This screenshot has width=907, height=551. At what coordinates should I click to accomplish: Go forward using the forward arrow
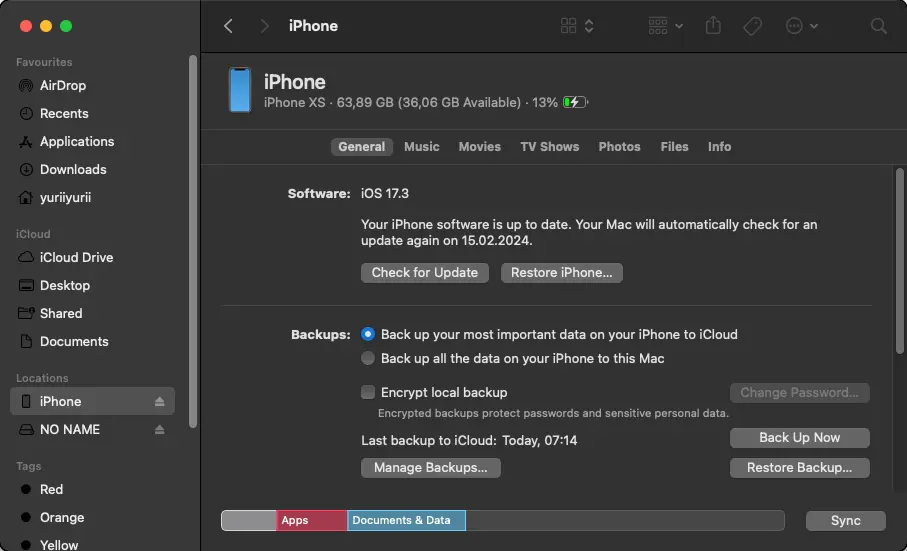coord(264,26)
